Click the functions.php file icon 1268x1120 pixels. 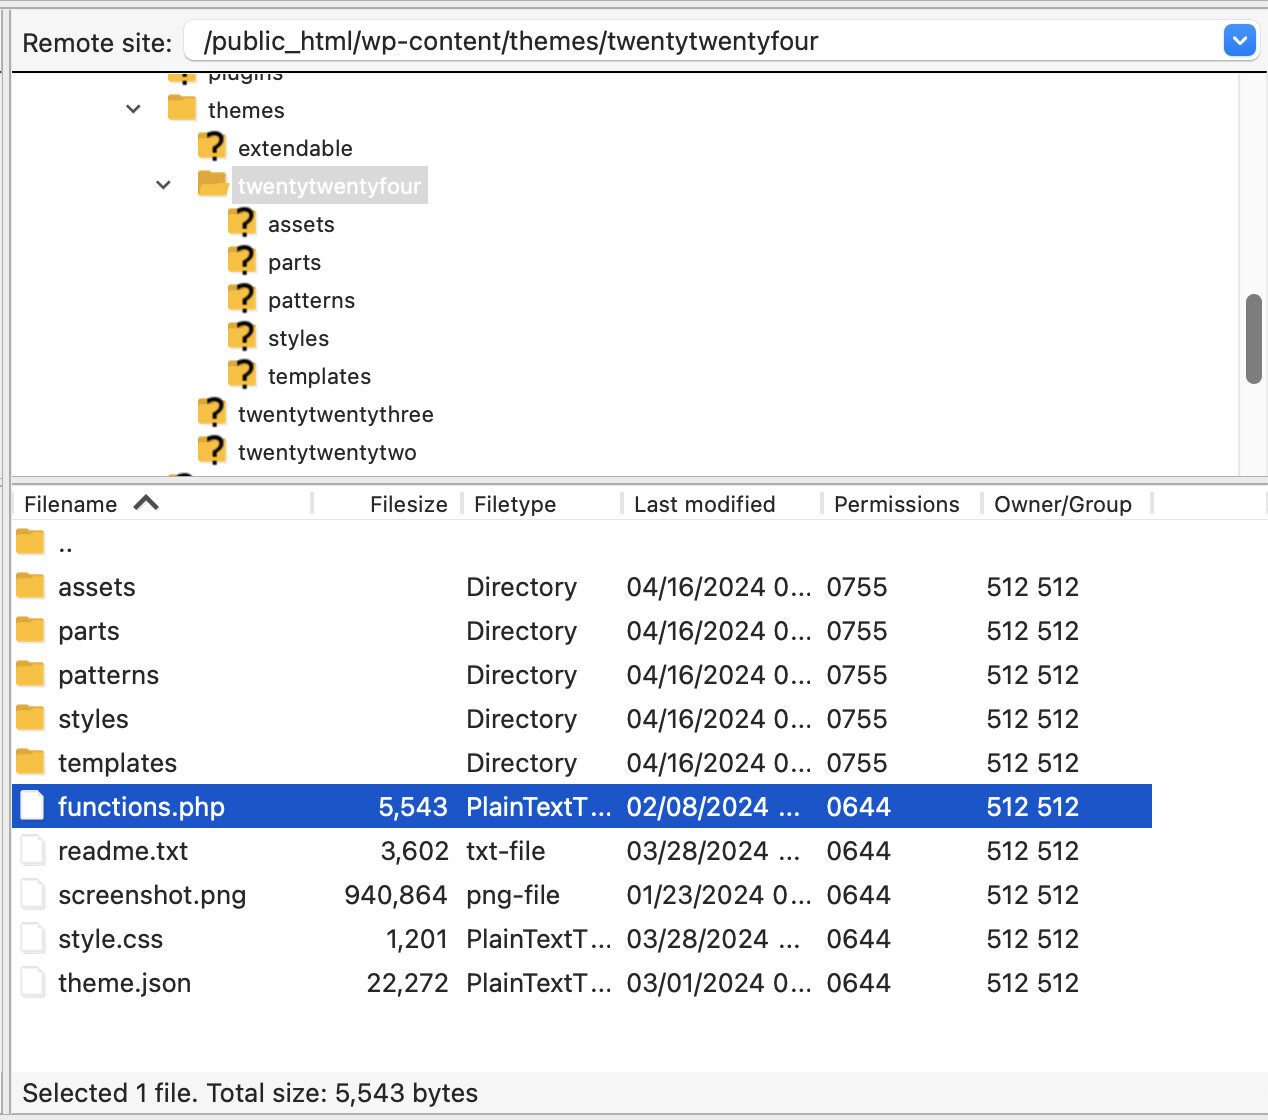32,805
